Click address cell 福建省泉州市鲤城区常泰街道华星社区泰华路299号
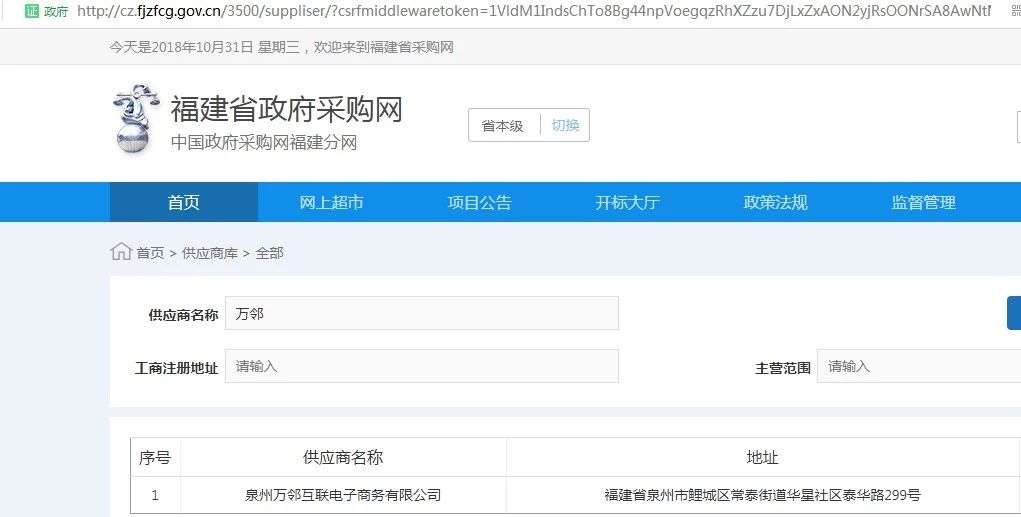The image size is (1021, 517). point(762,496)
